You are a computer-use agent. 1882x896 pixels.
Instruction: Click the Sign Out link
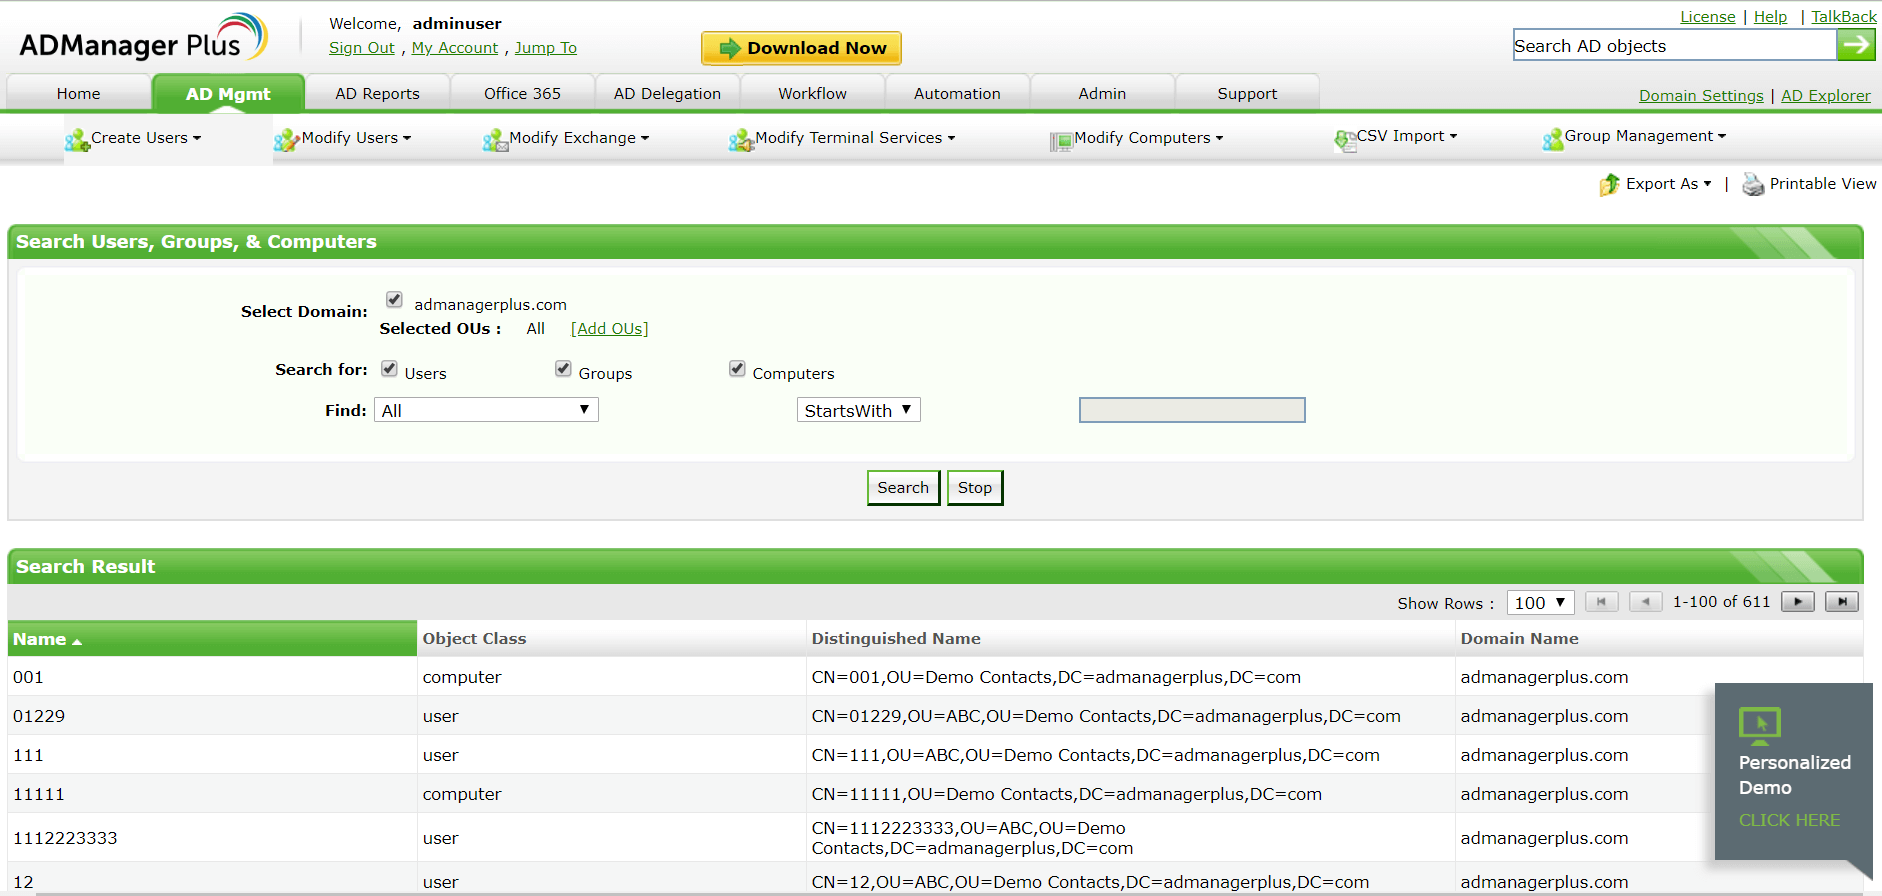click(x=362, y=48)
